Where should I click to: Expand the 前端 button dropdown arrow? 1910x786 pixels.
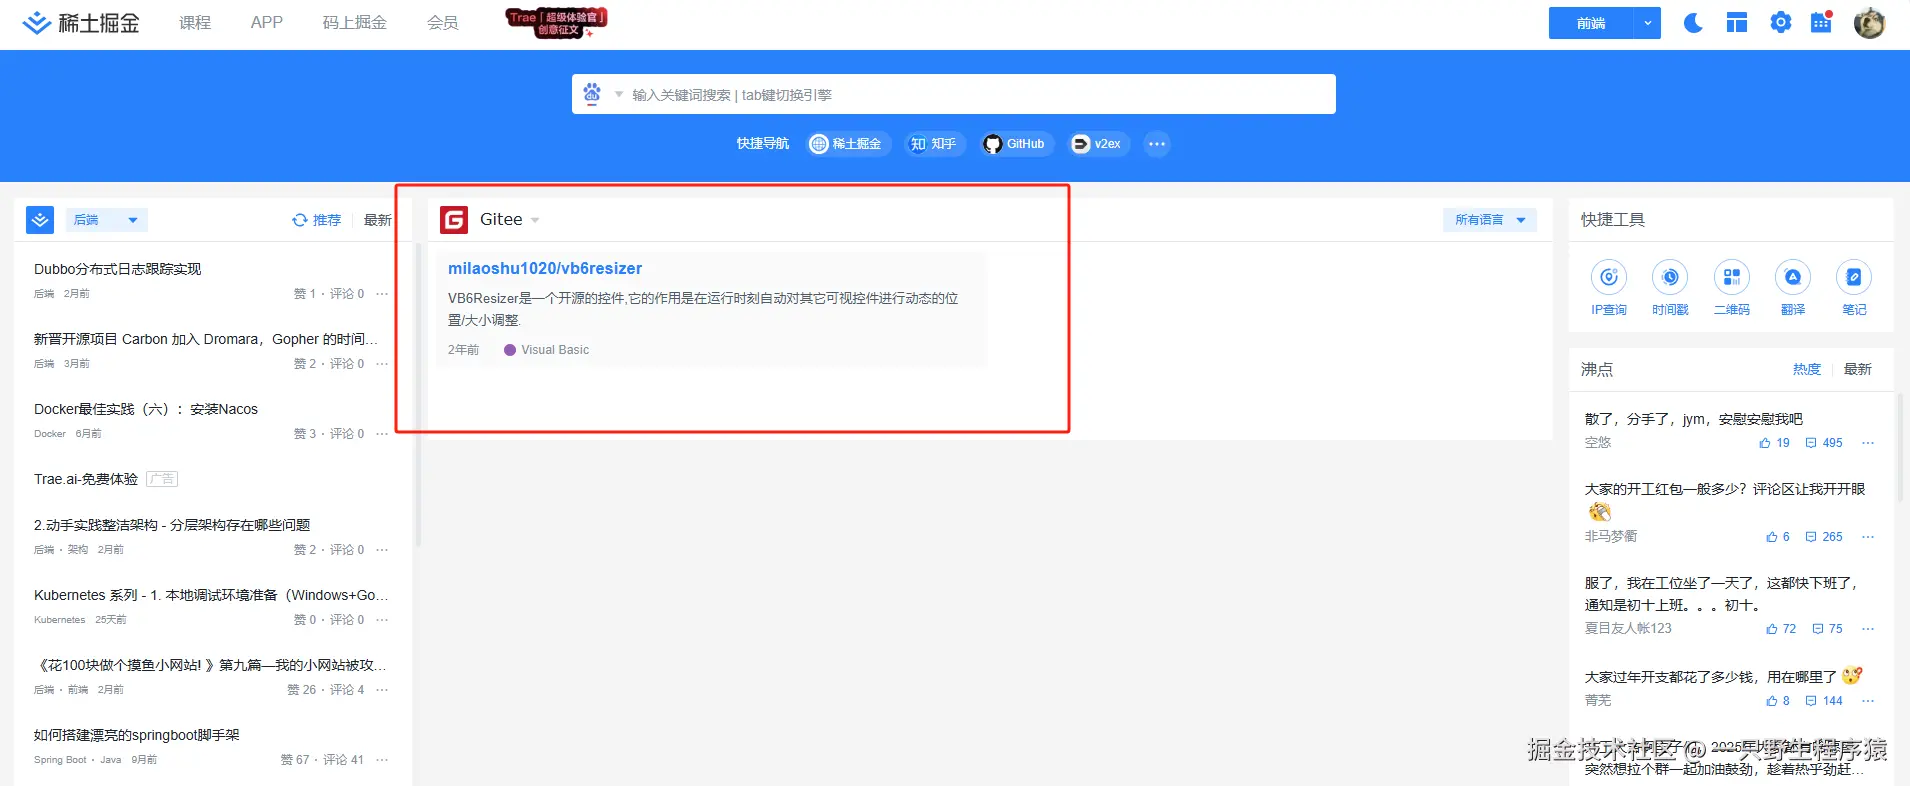tap(1647, 23)
